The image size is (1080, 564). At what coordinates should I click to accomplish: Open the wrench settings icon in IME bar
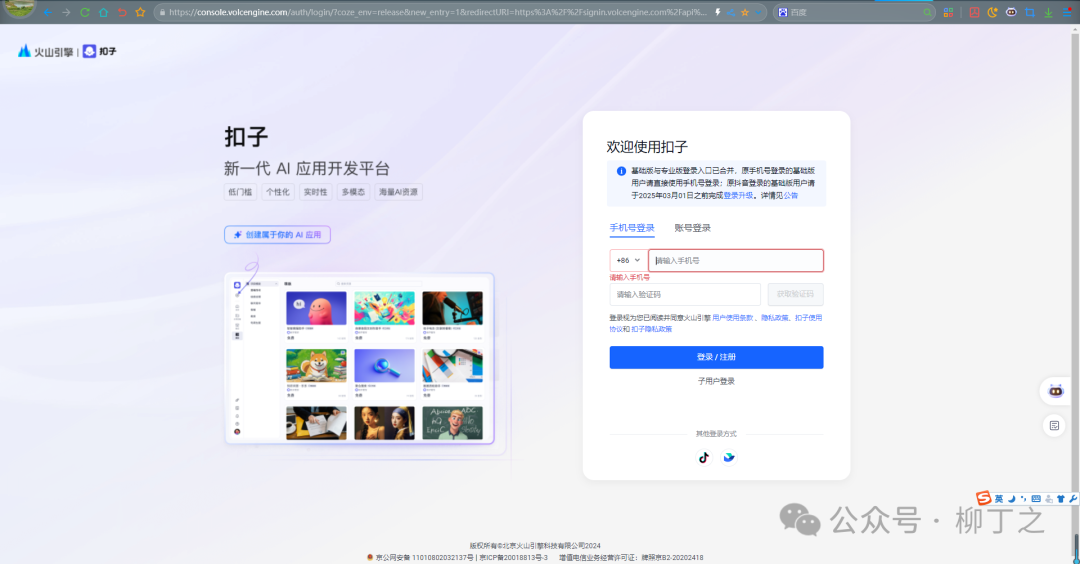tap(1073, 499)
